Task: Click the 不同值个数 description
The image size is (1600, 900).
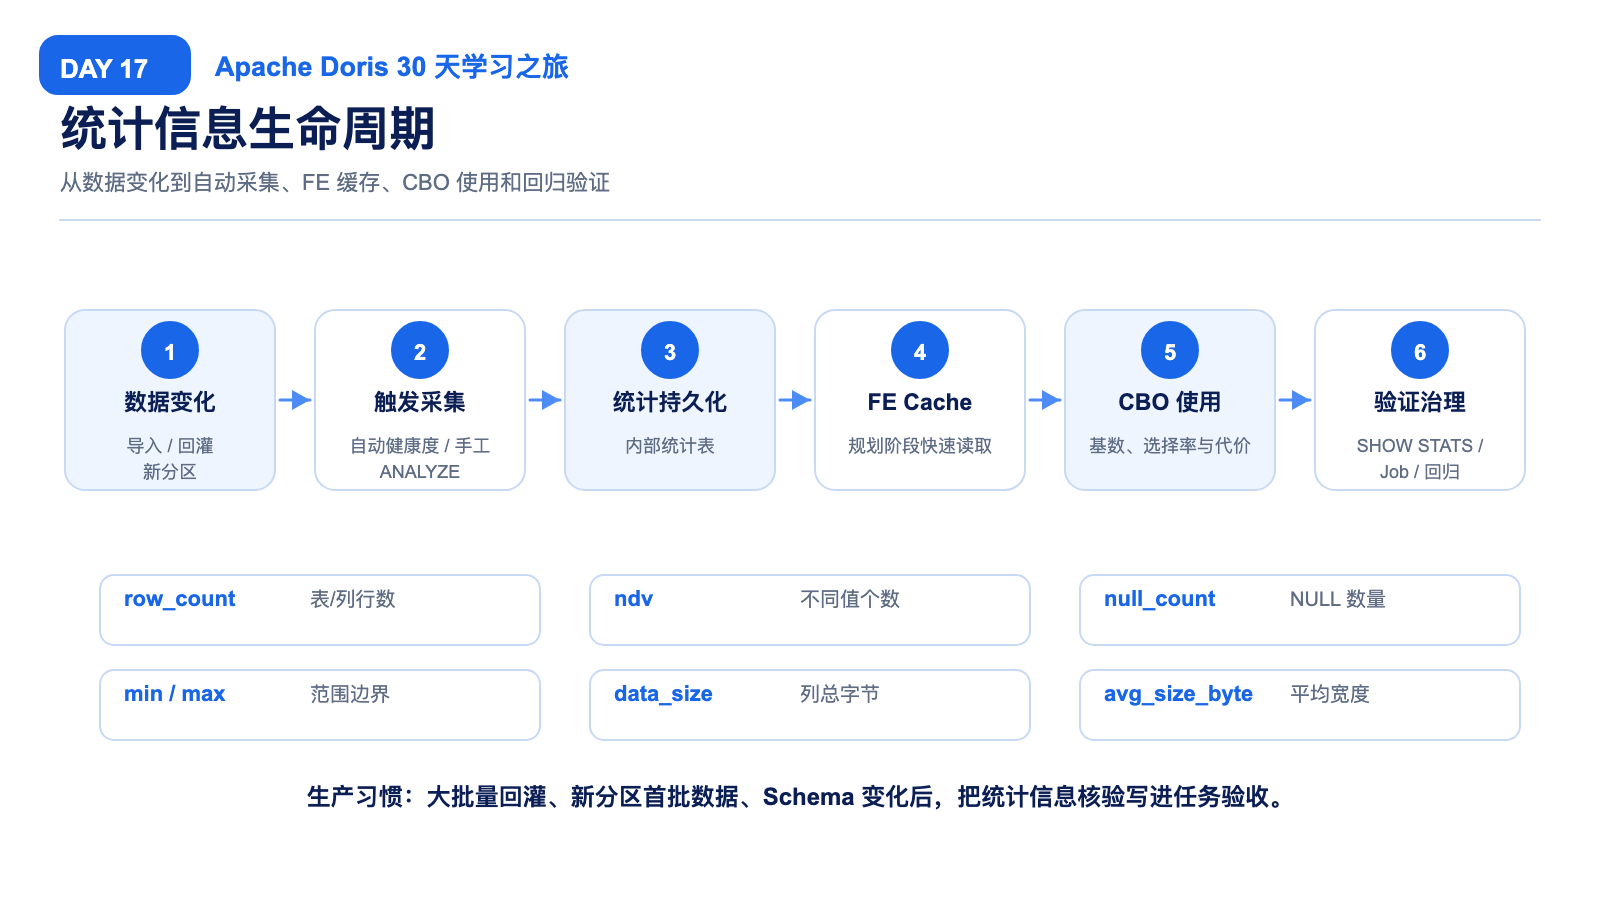Action: 850,599
